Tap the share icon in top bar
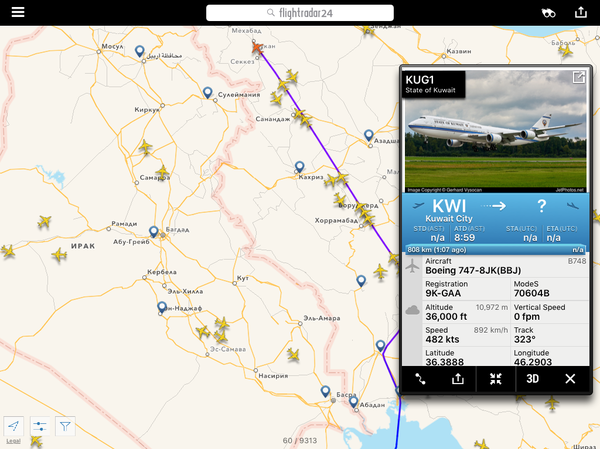This screenshot has width=600, height=449. 580,12
